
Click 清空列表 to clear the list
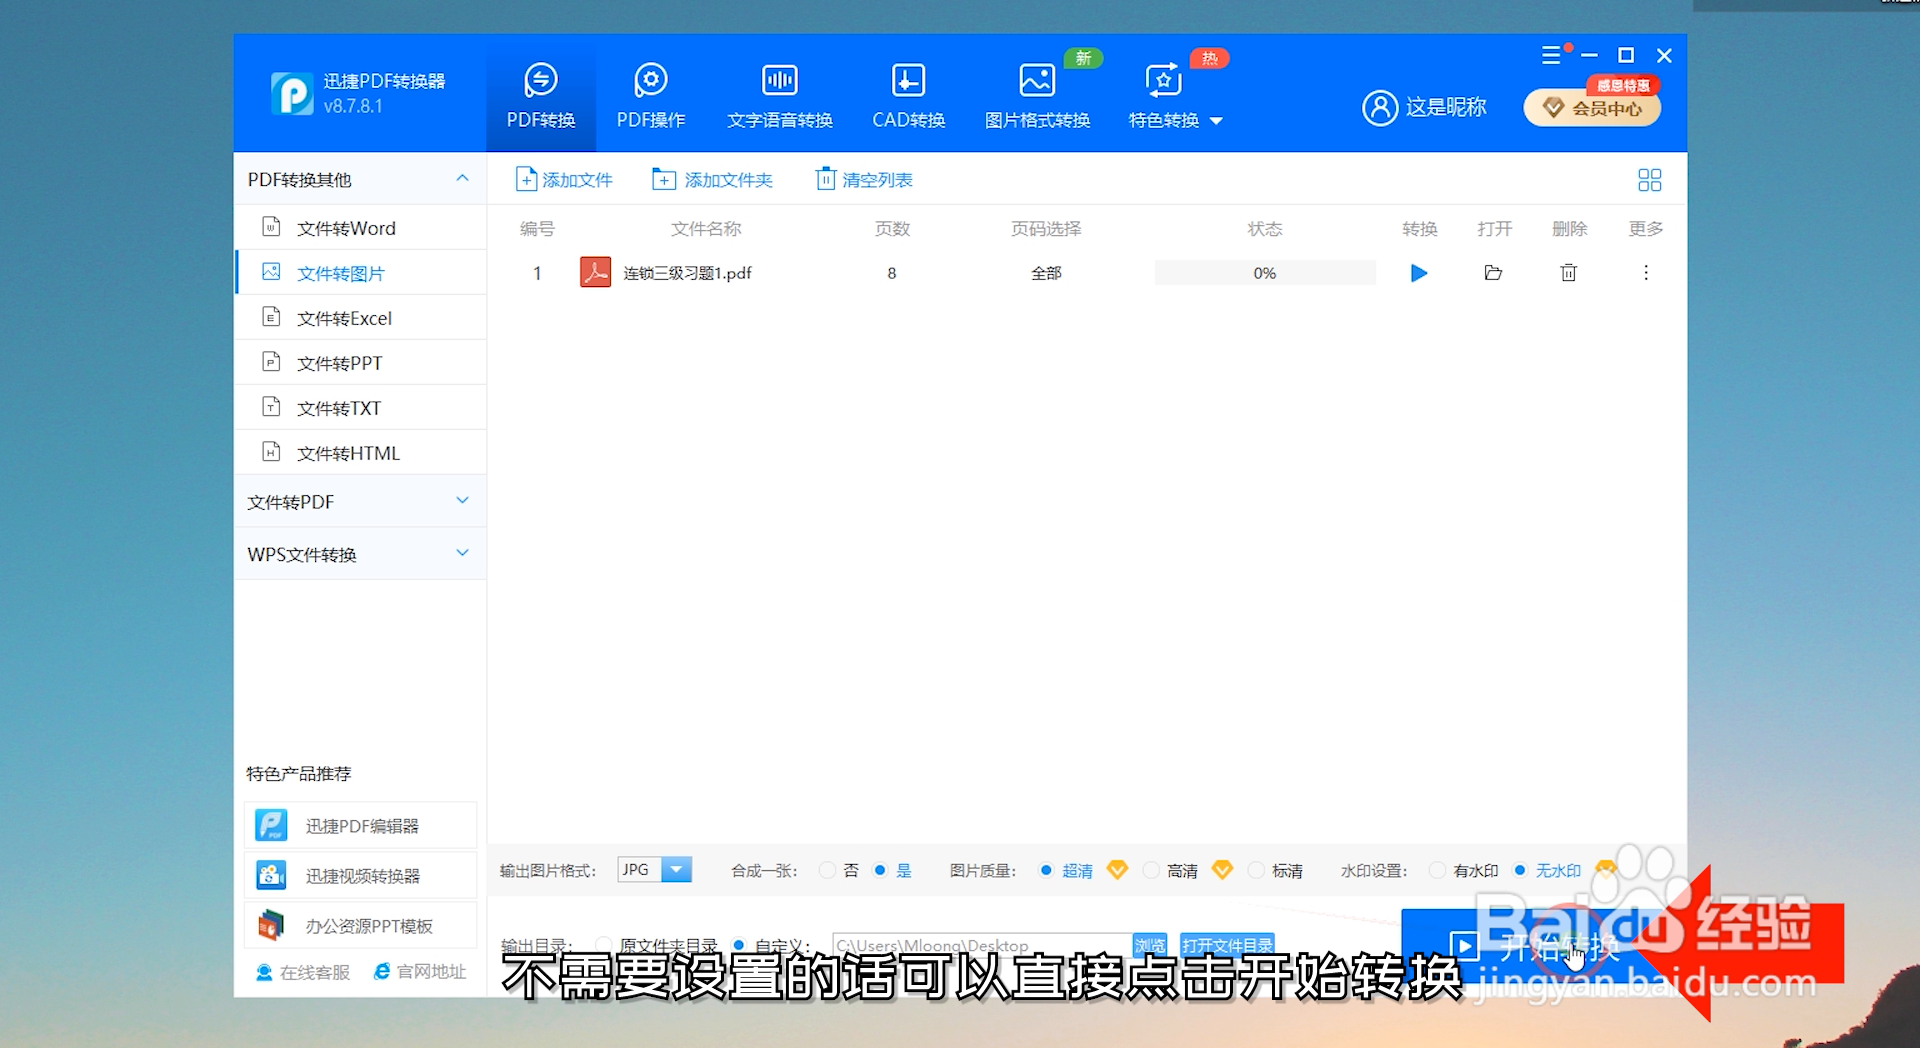tap(864, 179)
